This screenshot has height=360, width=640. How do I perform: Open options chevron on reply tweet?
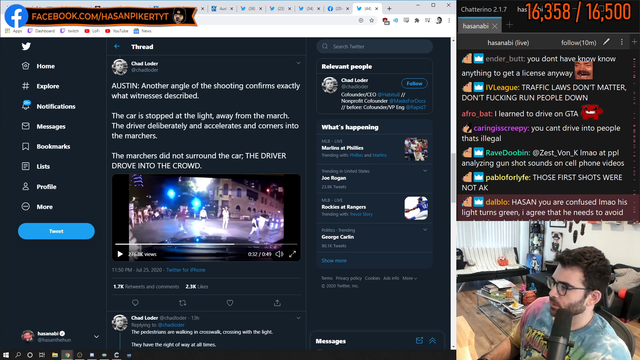[x=298, y=318]
